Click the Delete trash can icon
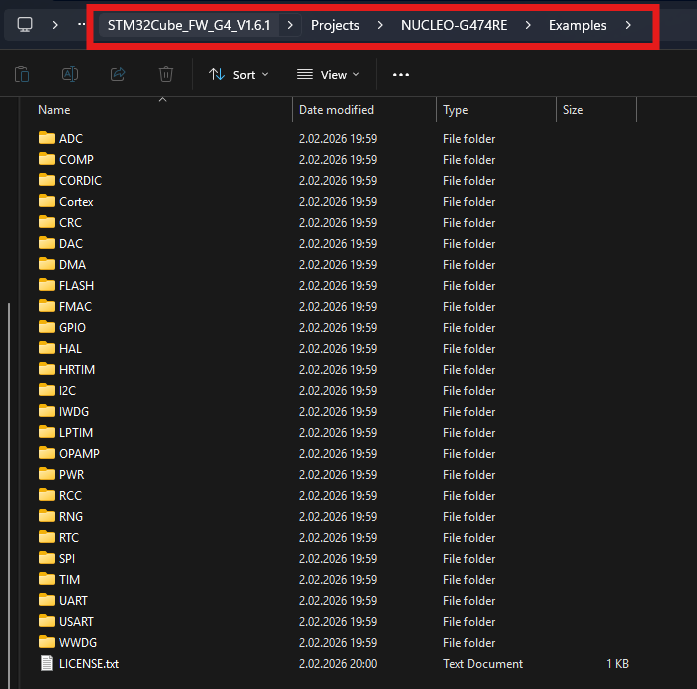 [x=166, y=74]
